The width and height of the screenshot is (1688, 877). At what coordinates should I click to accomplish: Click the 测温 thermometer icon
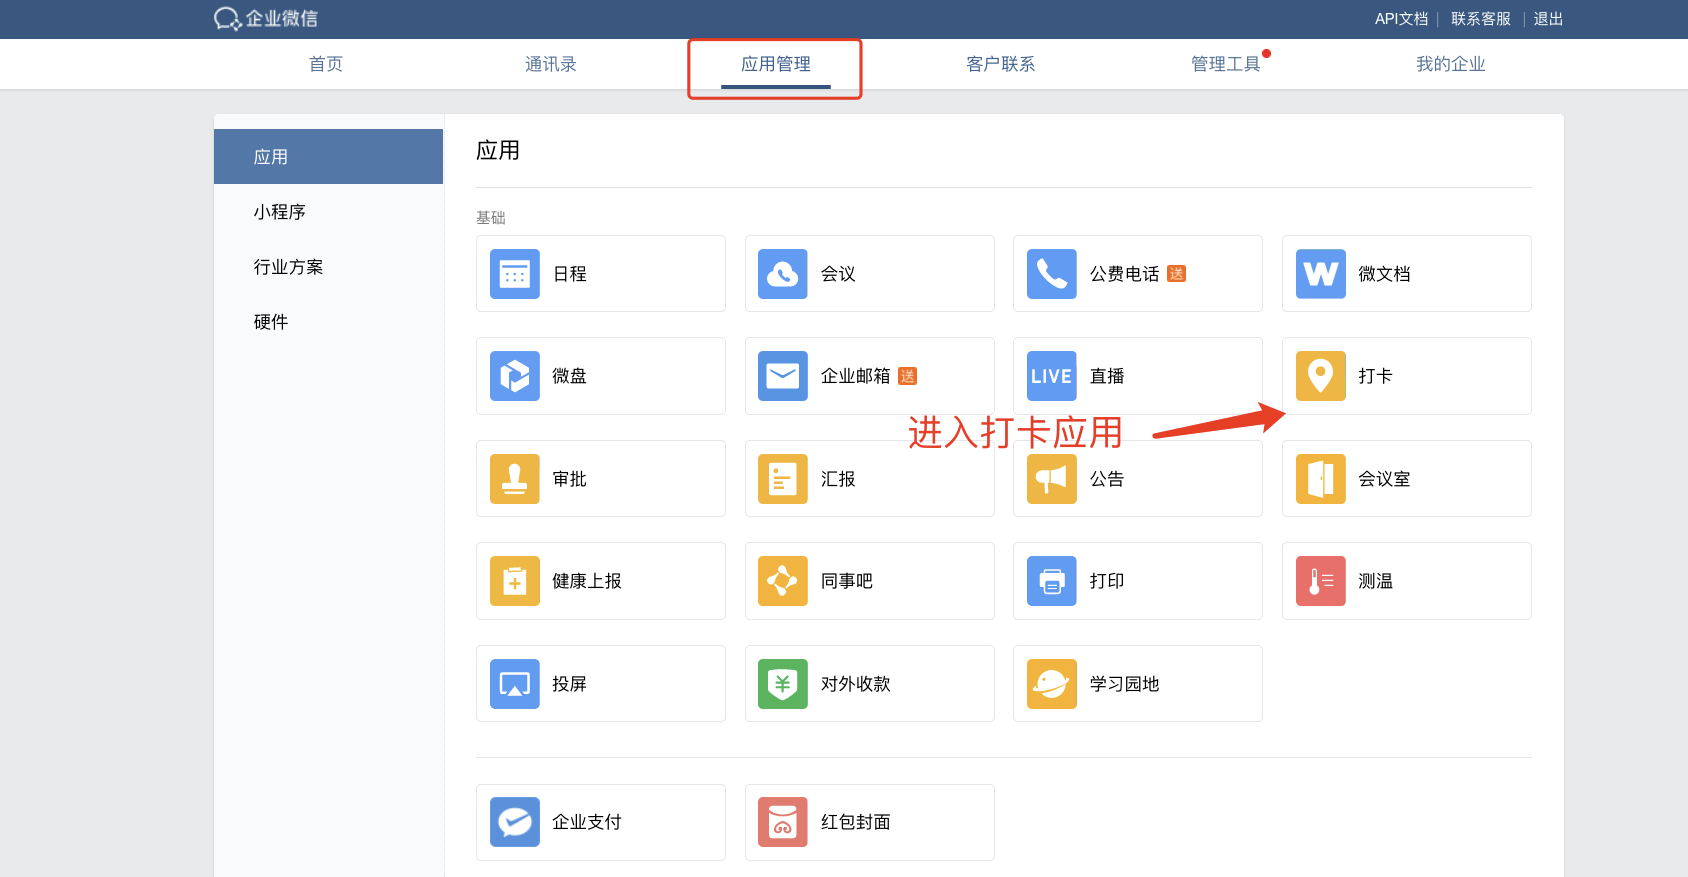[1320, 581]
